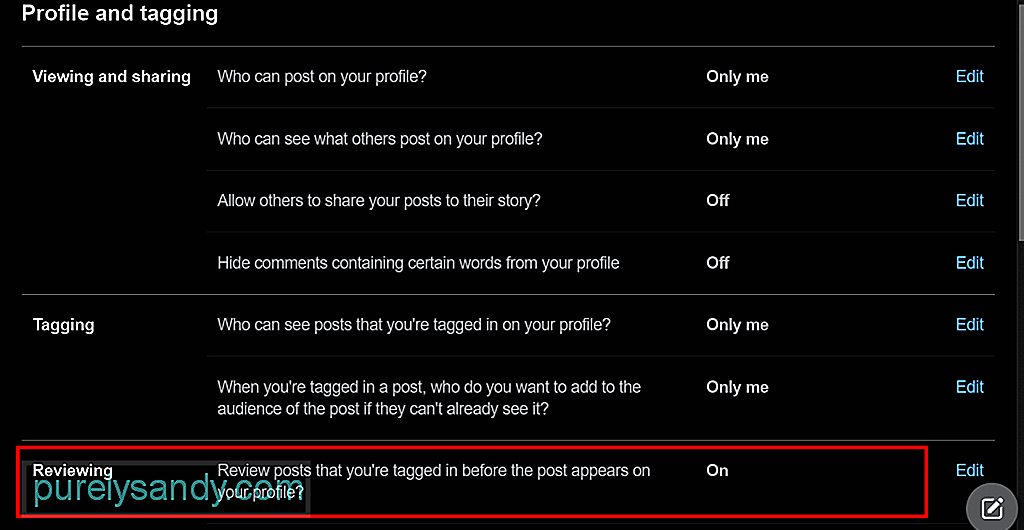Select 'Hide comments containing certain words' text
Image resolution: width=1024 pixels, height=530 pixels.
pyautogui.click(x=418, y=263)
